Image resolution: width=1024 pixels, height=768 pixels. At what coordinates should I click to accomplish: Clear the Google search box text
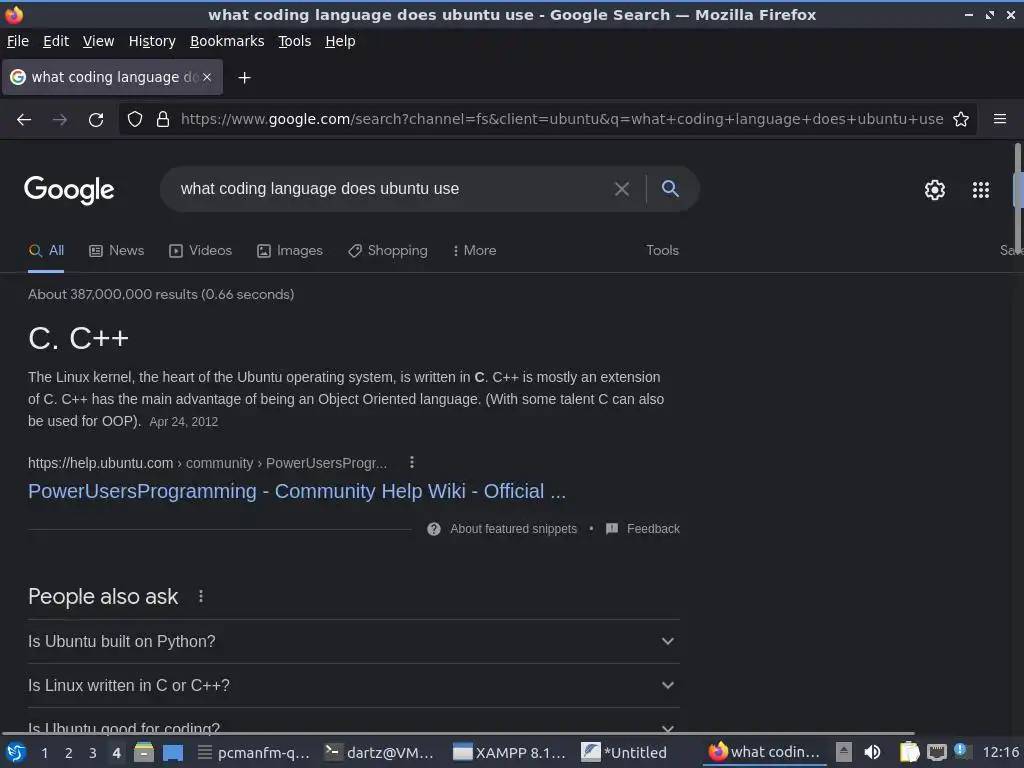pos(622,189)
